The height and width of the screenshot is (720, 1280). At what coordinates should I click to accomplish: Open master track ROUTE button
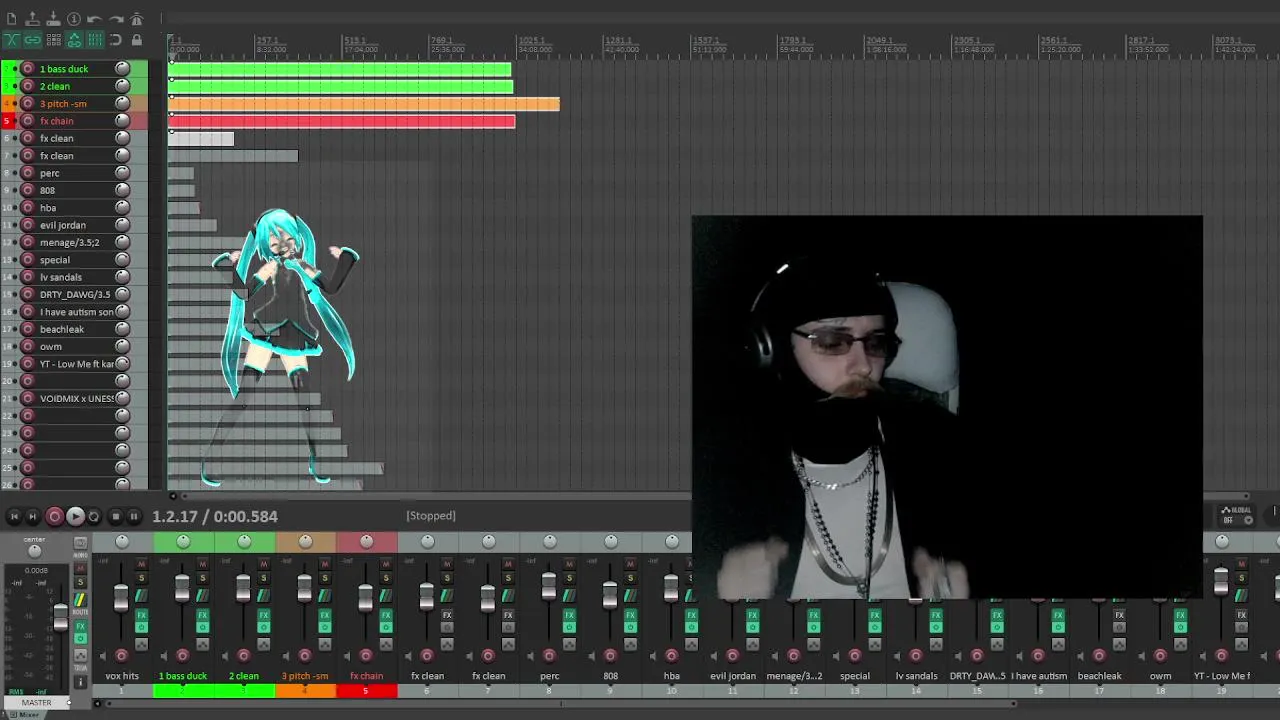click(80, 600)
